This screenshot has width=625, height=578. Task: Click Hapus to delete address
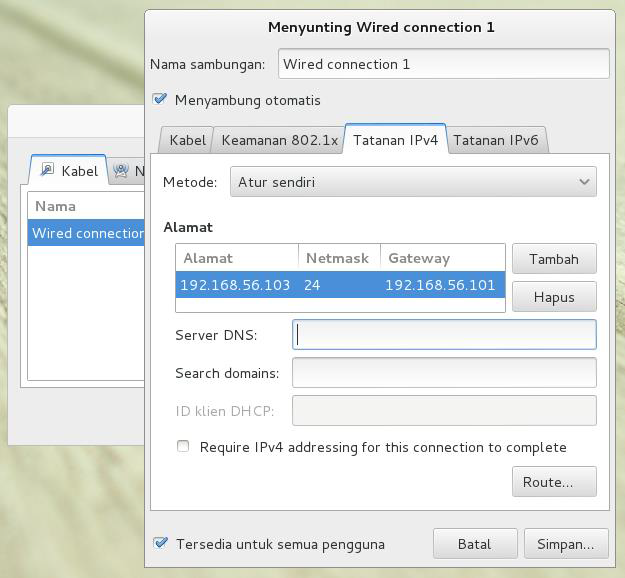coord(553,297)
